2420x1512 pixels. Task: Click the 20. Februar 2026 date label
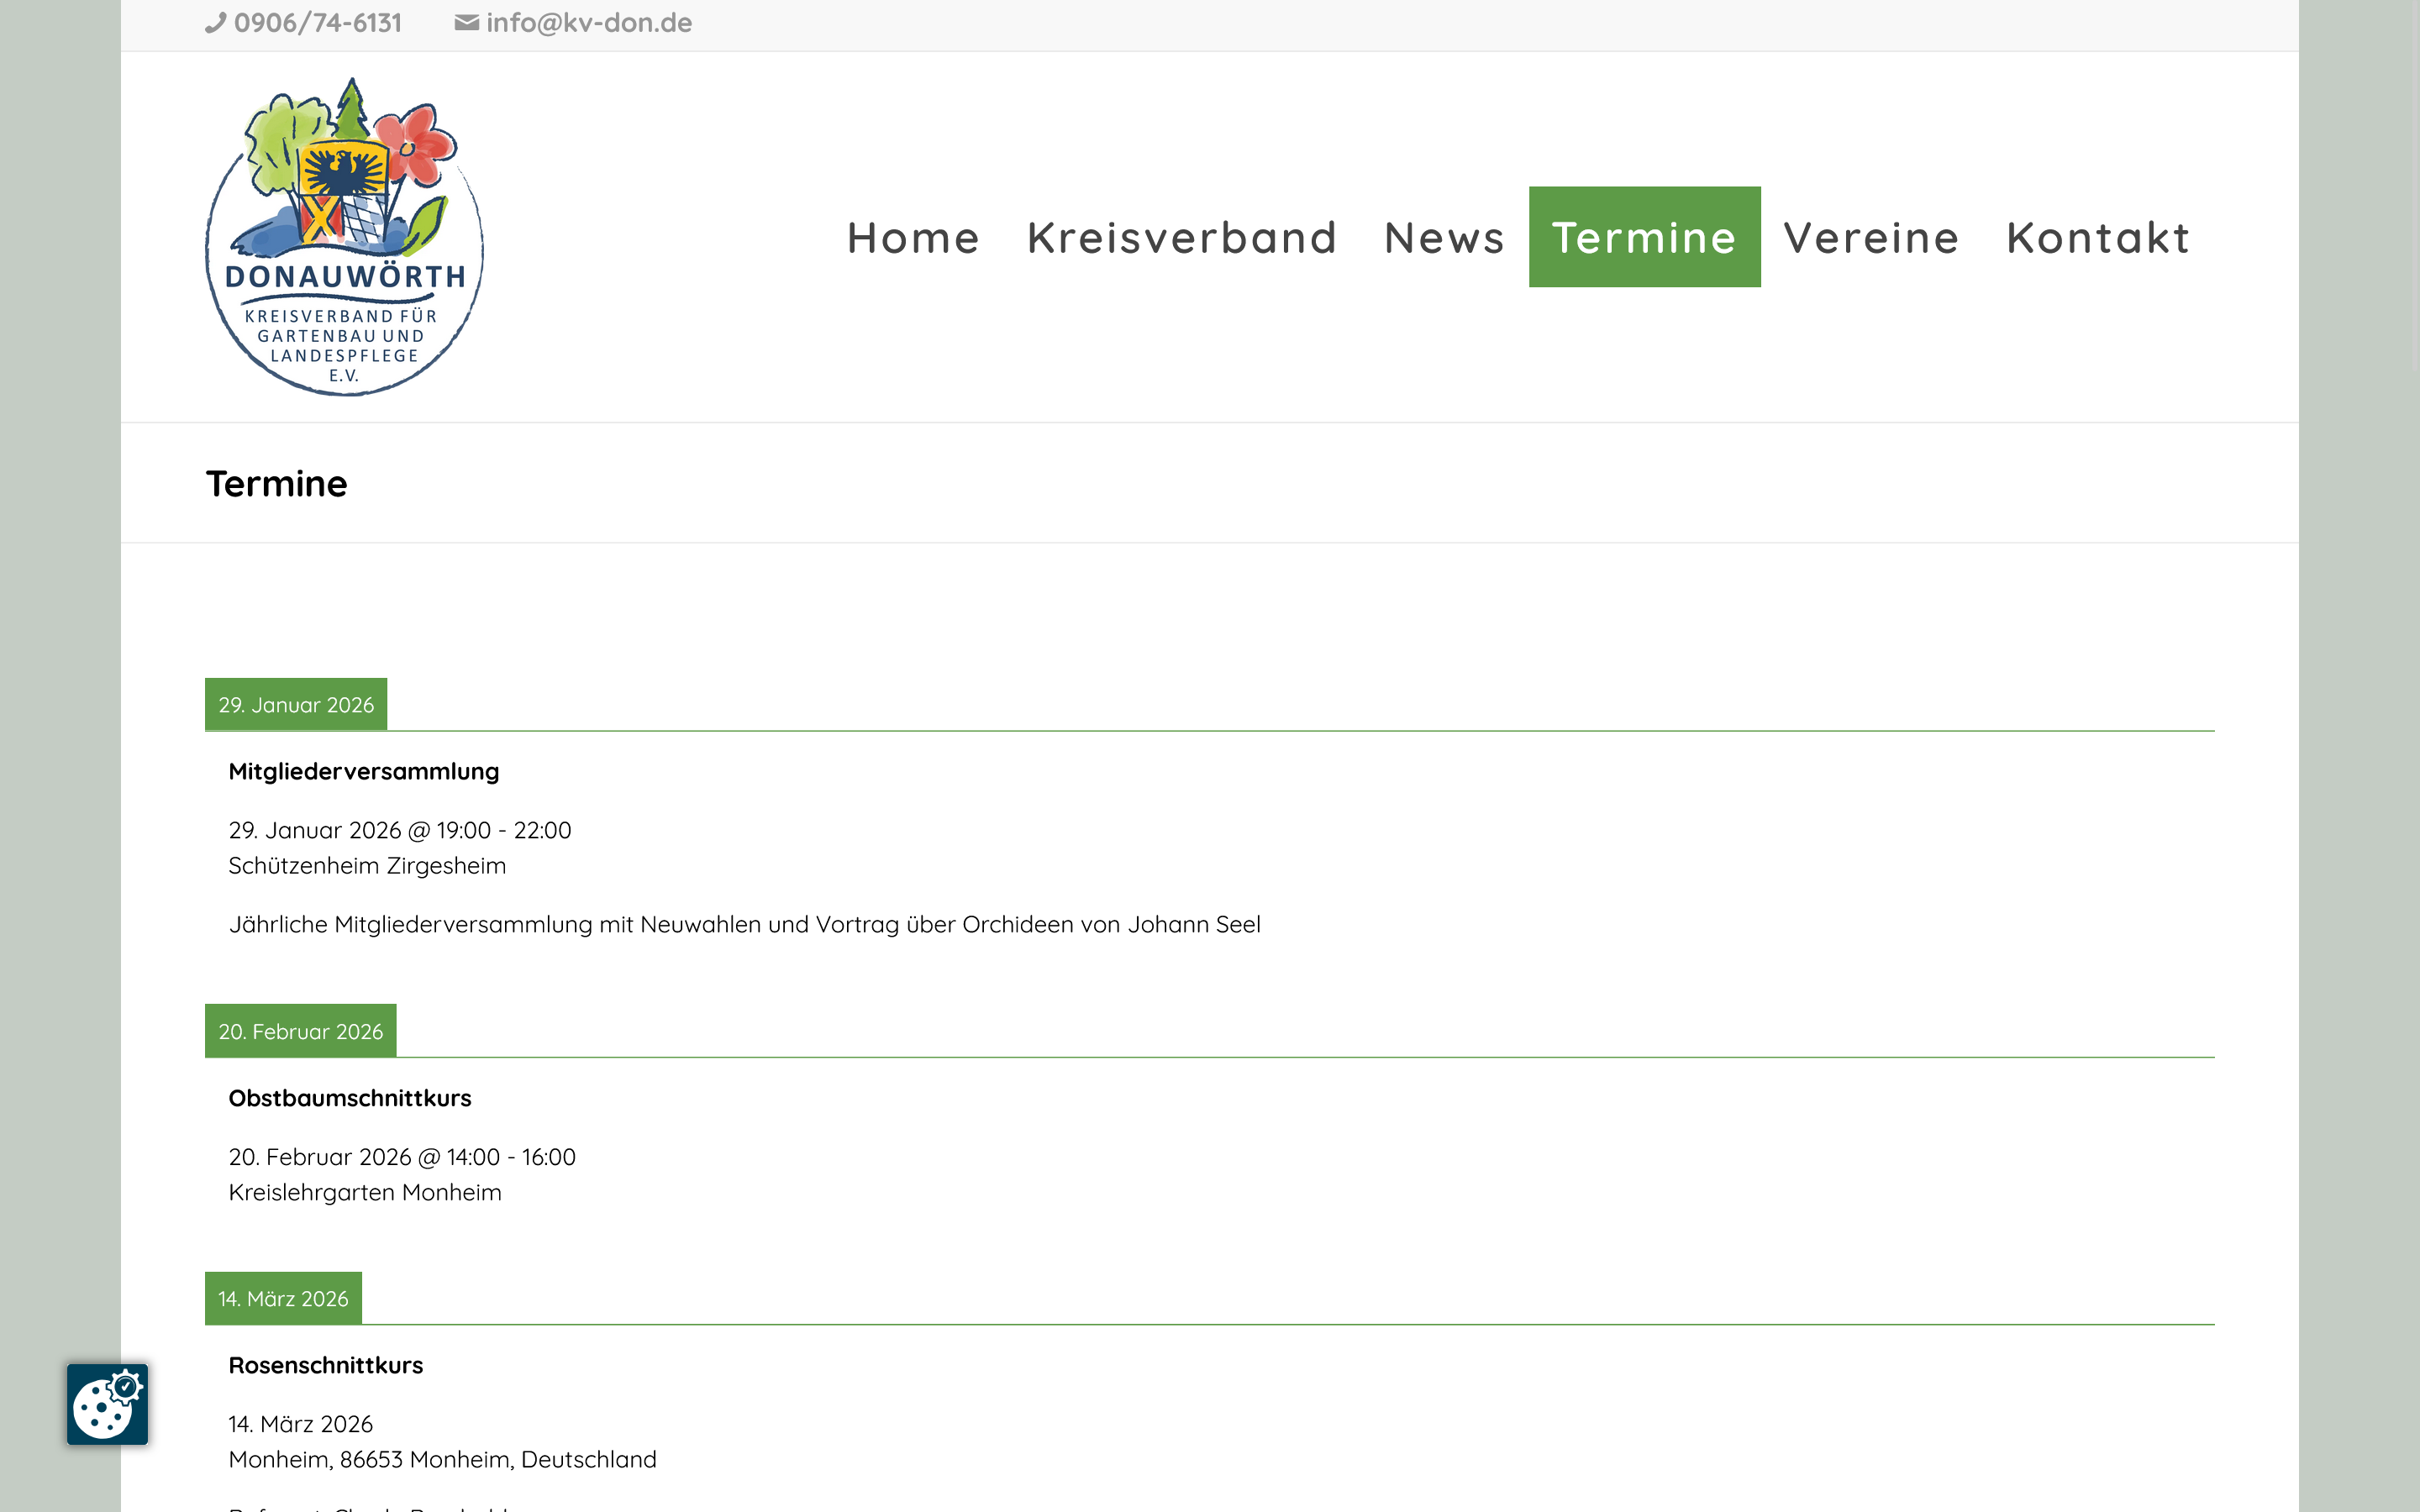pyautogui.click(x=300, y=1031)
